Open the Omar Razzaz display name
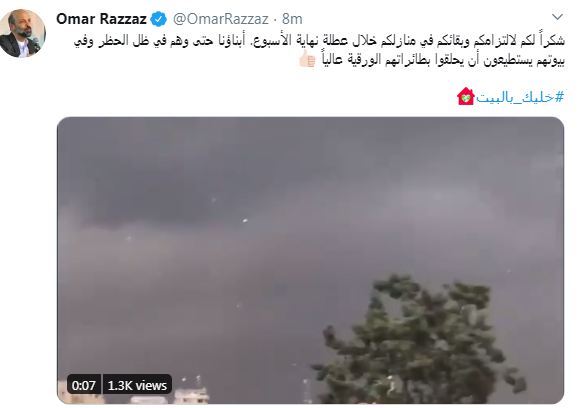This screenshot has height=408, width=578. (x=101, y=19)
